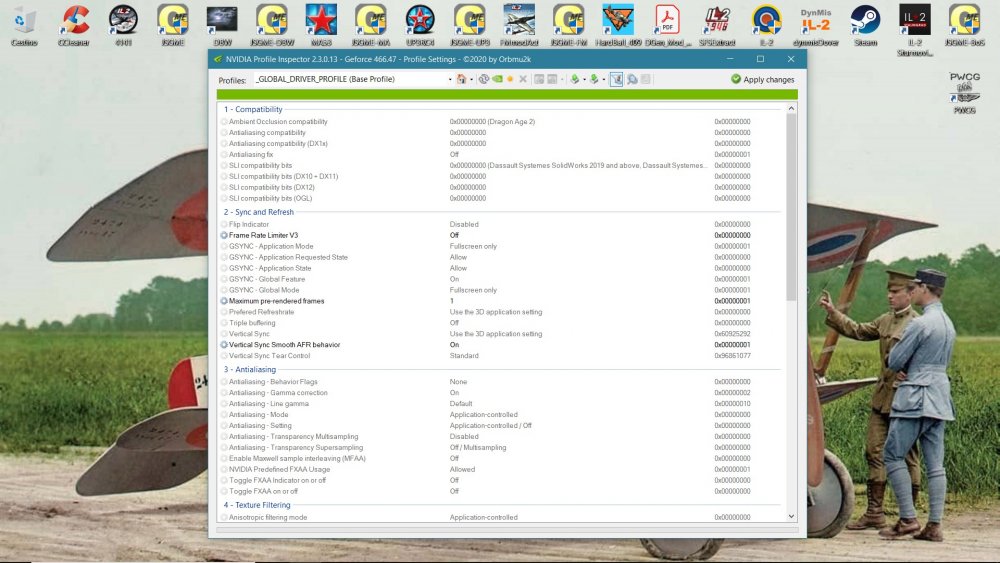
Task: Click the '3 - Antialiasing' section header
Action: pyautogui.click(x=250, y=370)
